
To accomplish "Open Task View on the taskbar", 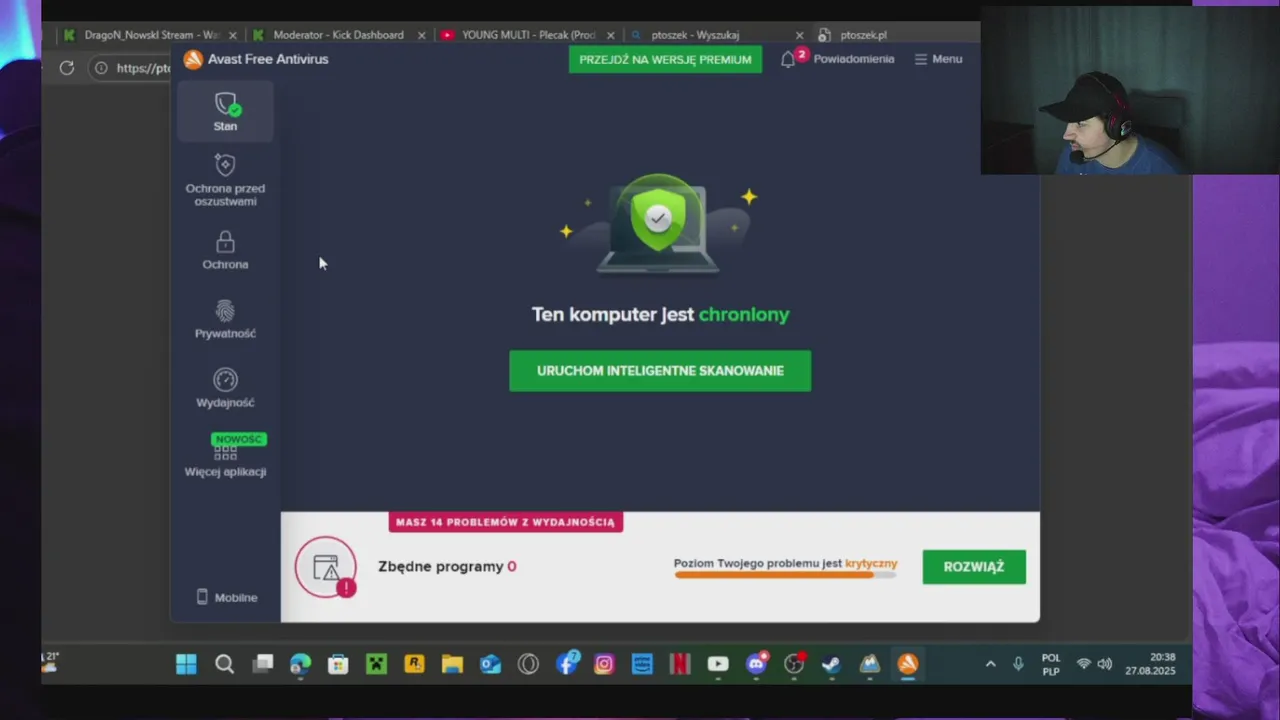I will [262, 664].
